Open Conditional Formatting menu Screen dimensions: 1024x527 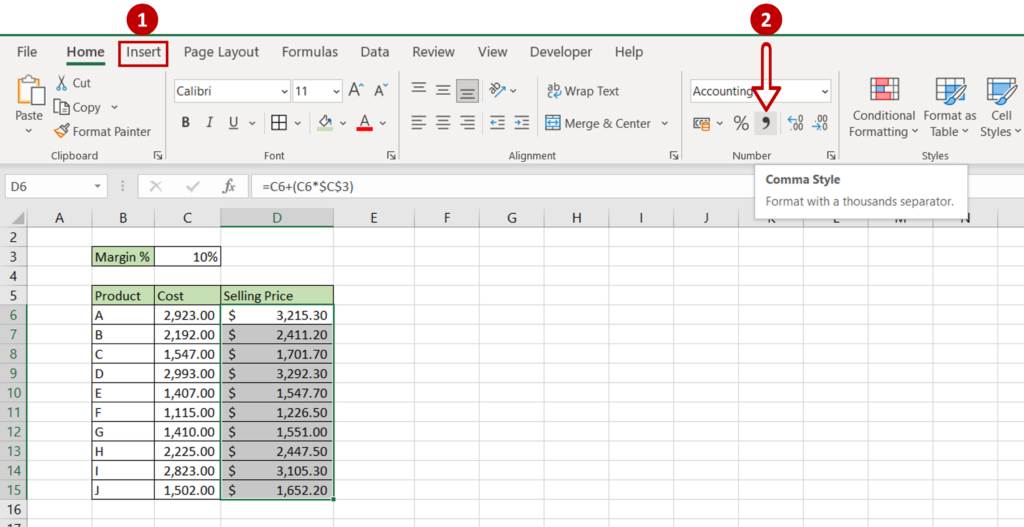(x=883, y=108)
